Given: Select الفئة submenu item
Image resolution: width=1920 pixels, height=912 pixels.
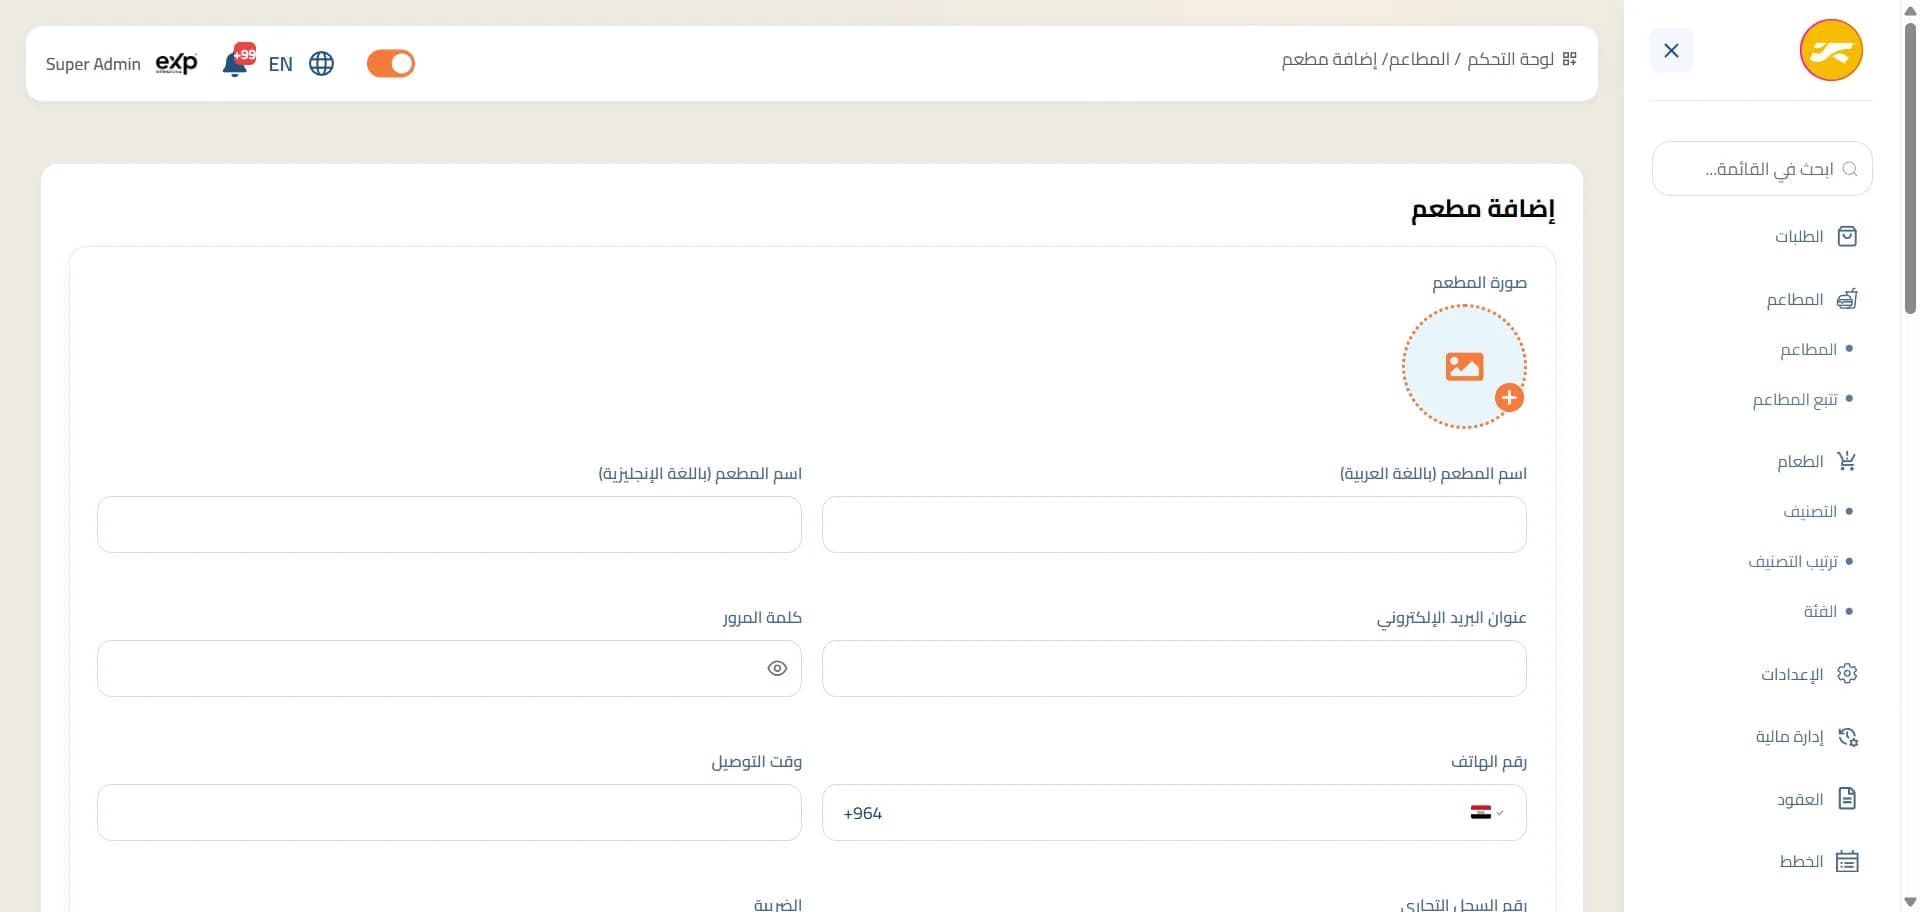Looking at the screenshot, I should coord(1820,611).
